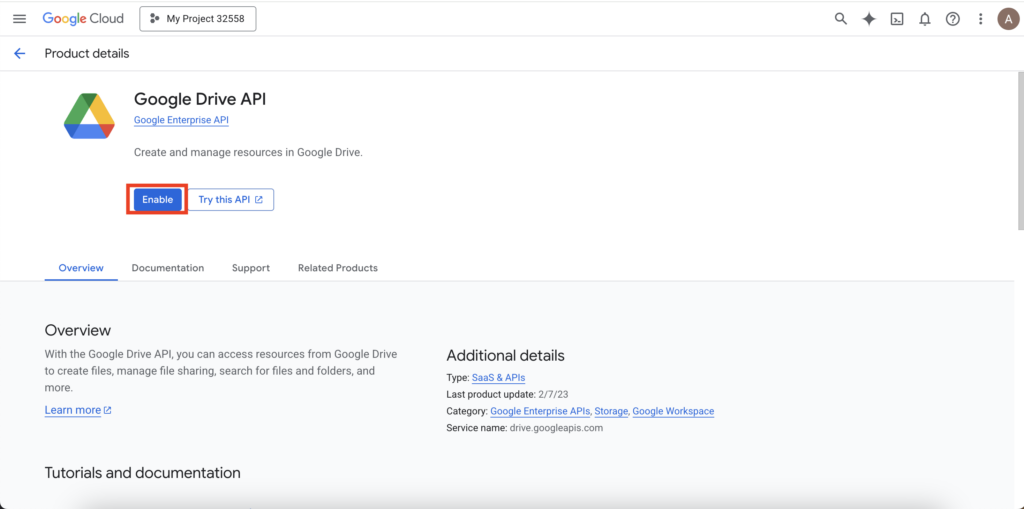
Task: Open the Related Products tab
Action: point(338,268)
